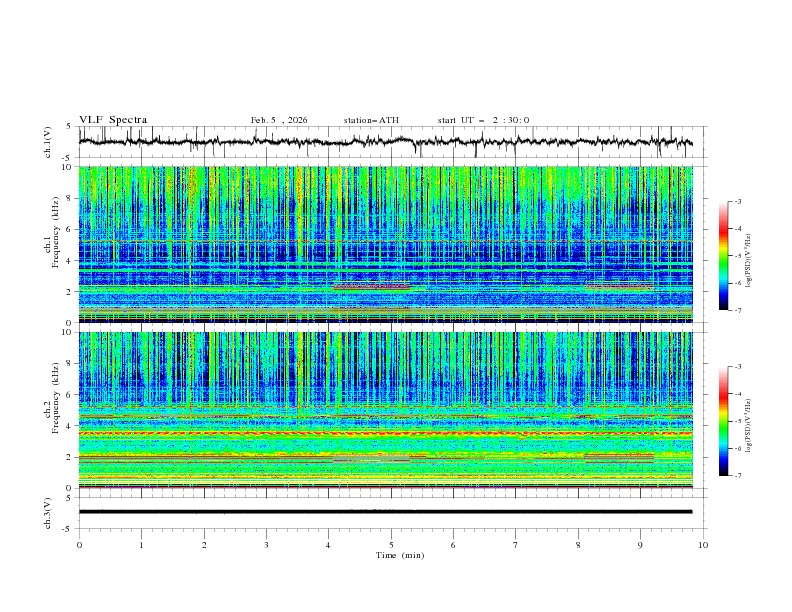
Task: Click the "-7" label on the lower colorbar
Action: pyautogui.click(x=737, y=475)
